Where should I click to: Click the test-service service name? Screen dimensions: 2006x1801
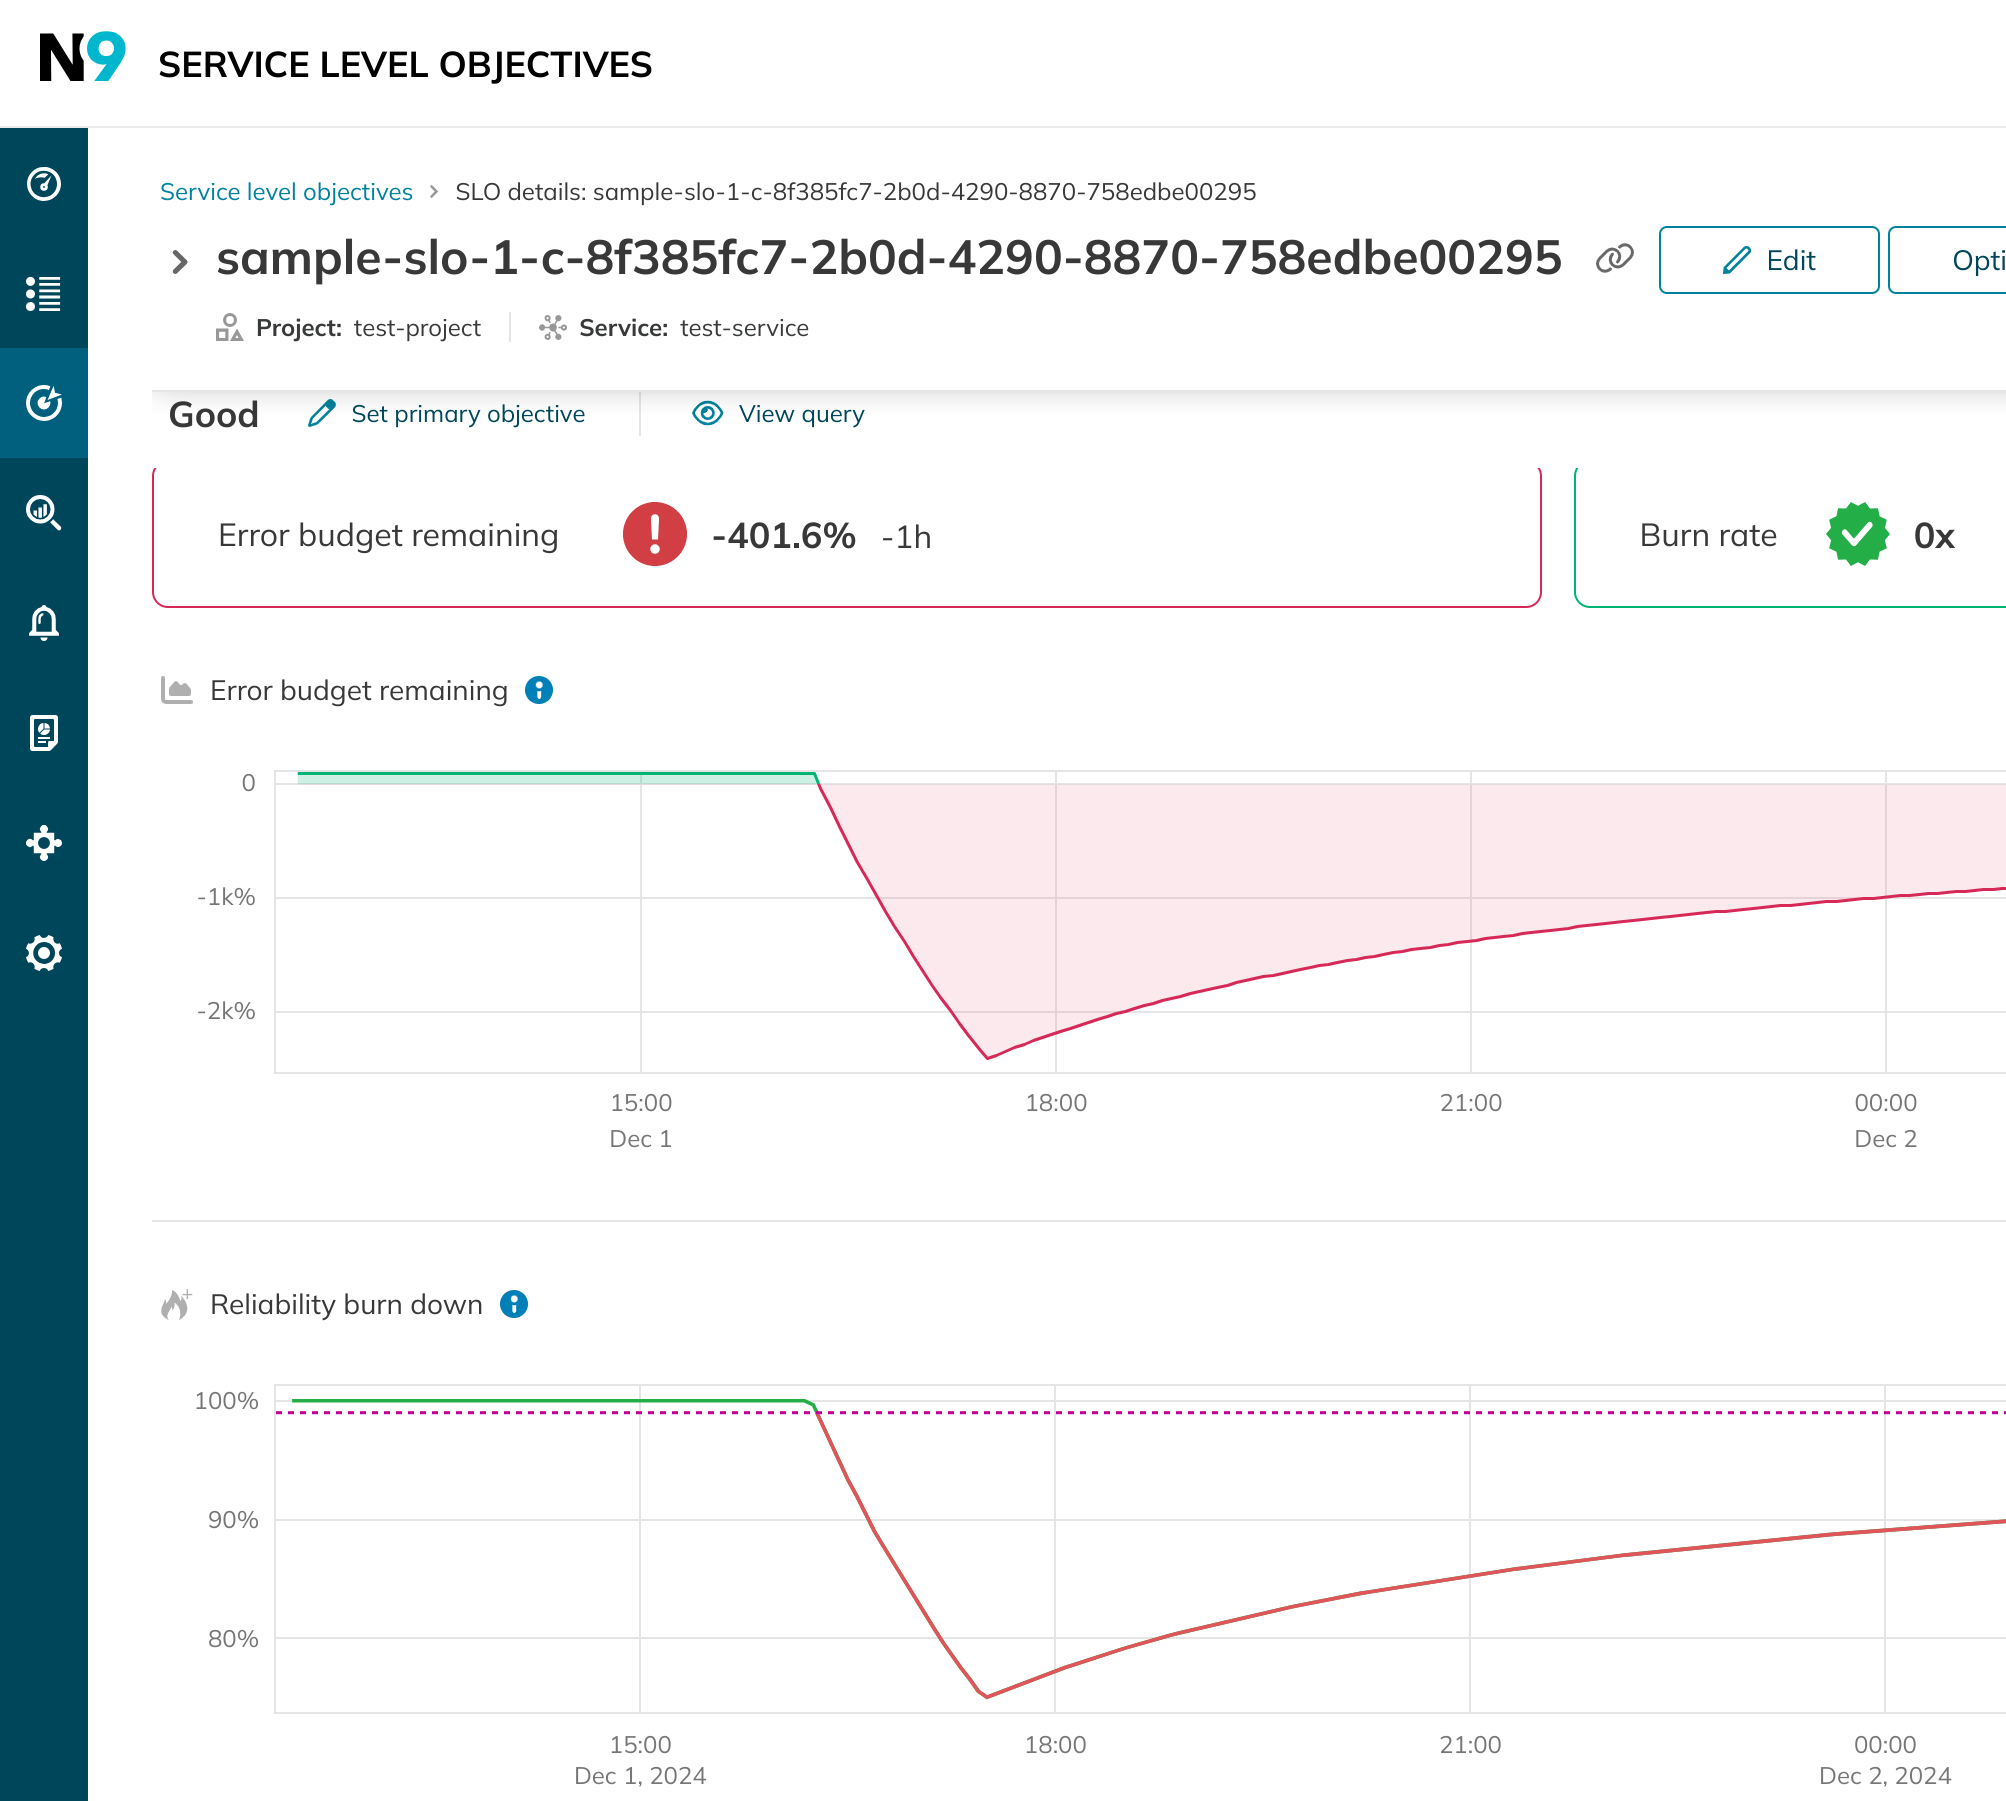click(745, 328)
